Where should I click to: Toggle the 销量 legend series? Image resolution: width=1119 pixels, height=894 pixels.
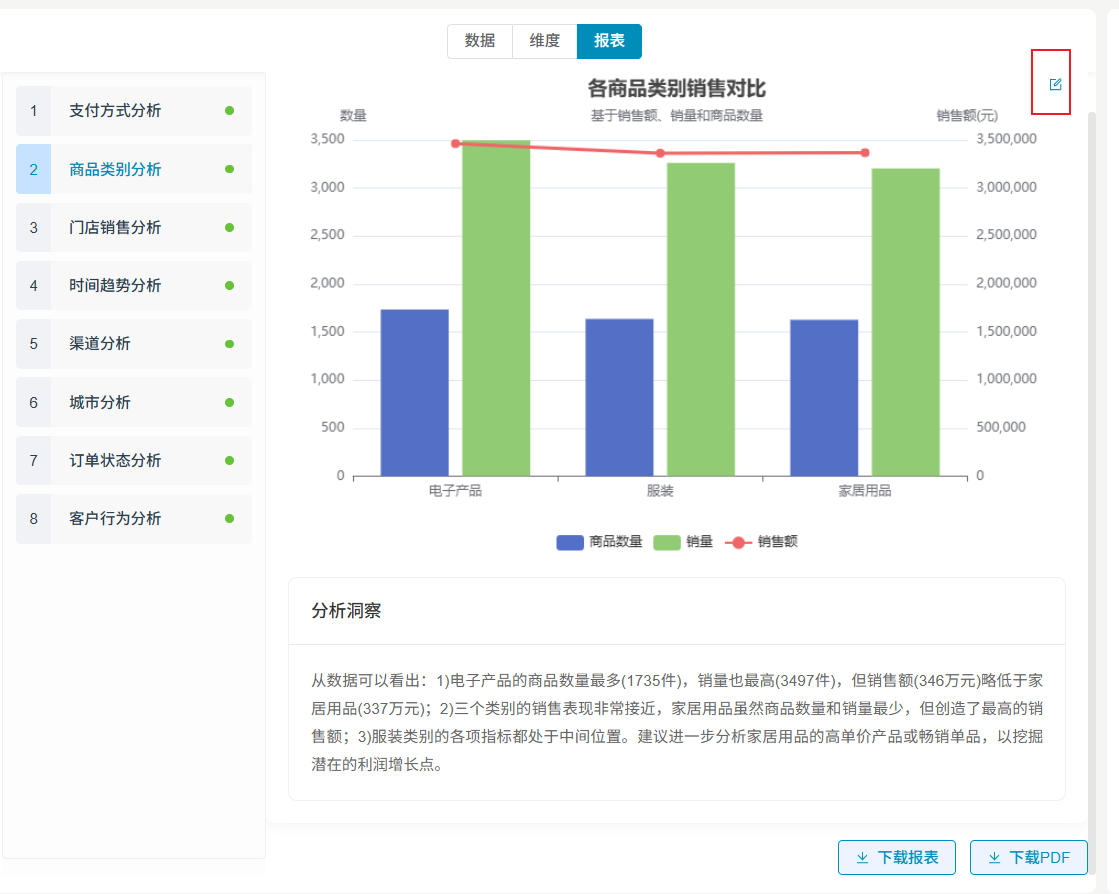[x=683, y=542]
